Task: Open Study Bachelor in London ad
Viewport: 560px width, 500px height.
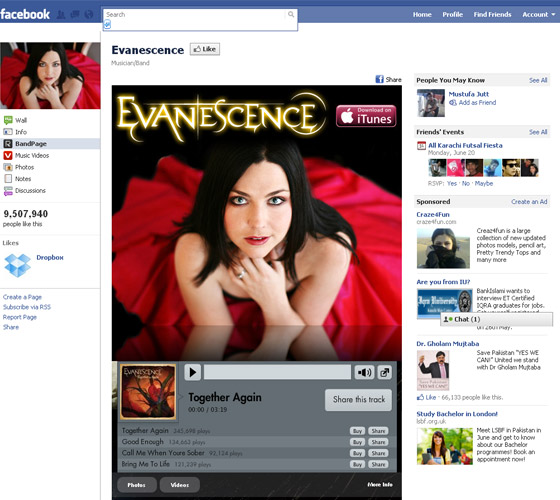Action: pyautogui.click(x=457, y=414)
